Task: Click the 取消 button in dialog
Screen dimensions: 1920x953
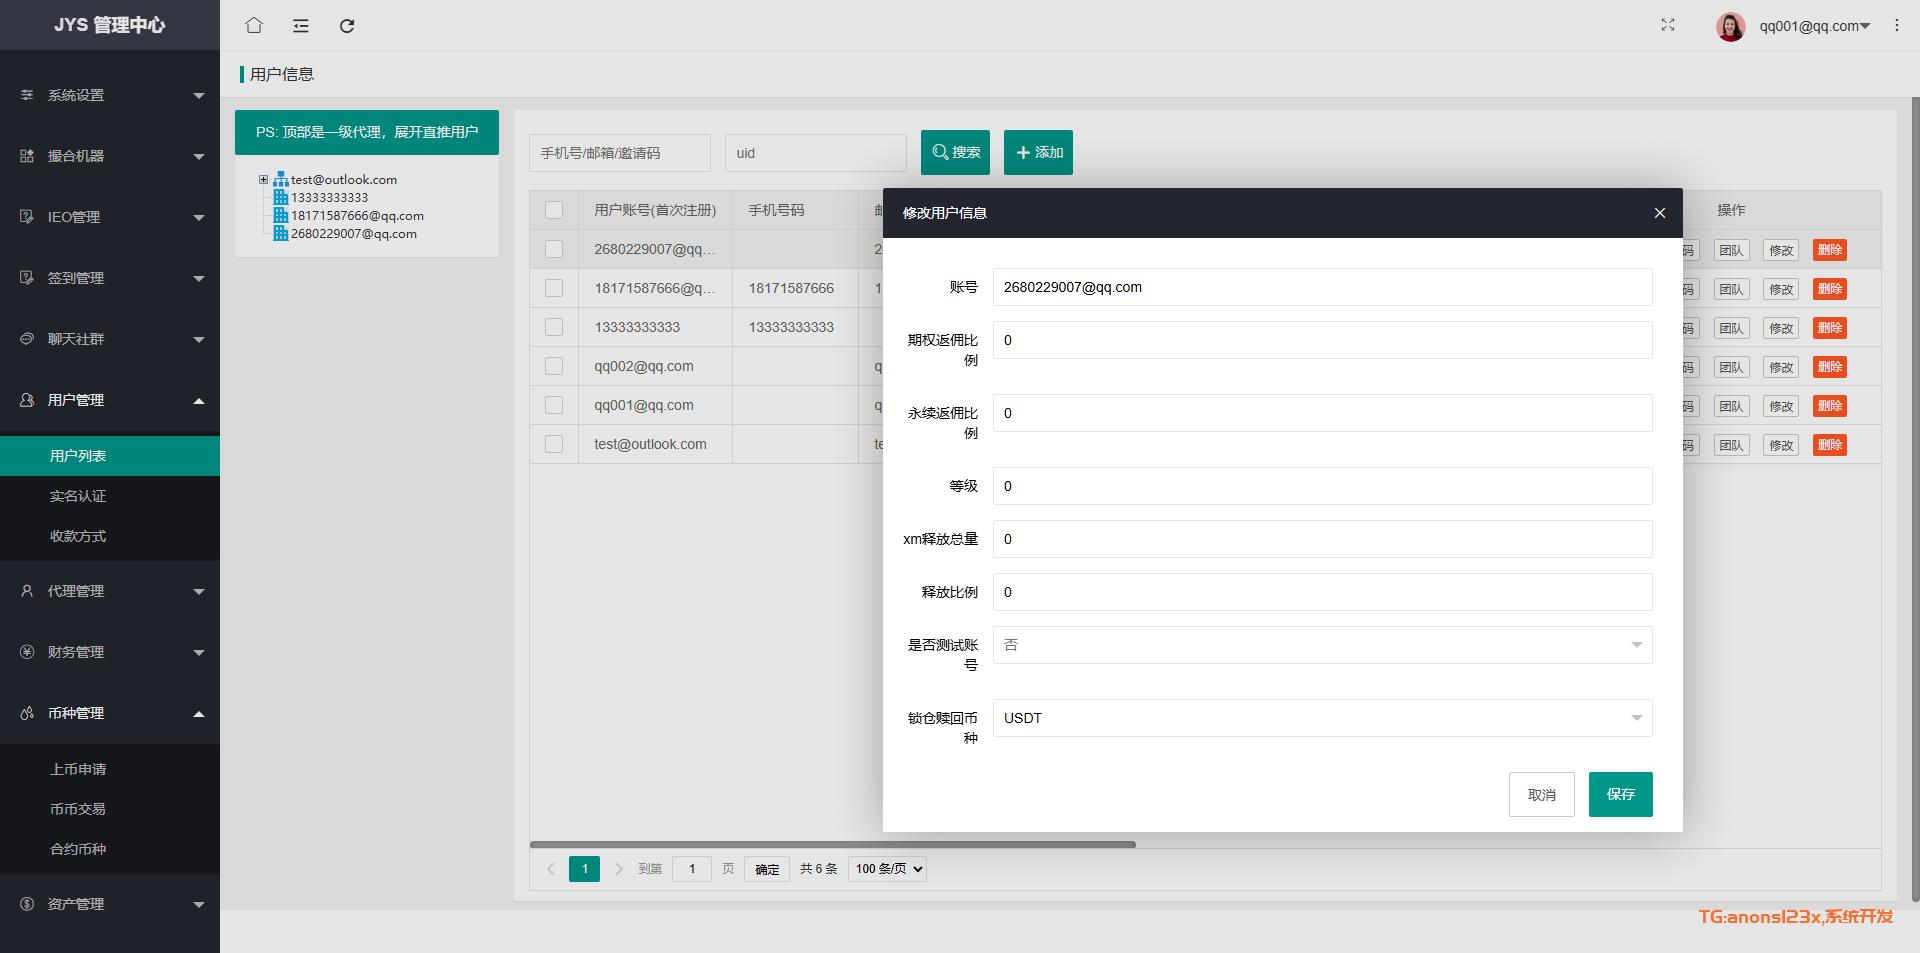Action: [x=1541, y=794]
